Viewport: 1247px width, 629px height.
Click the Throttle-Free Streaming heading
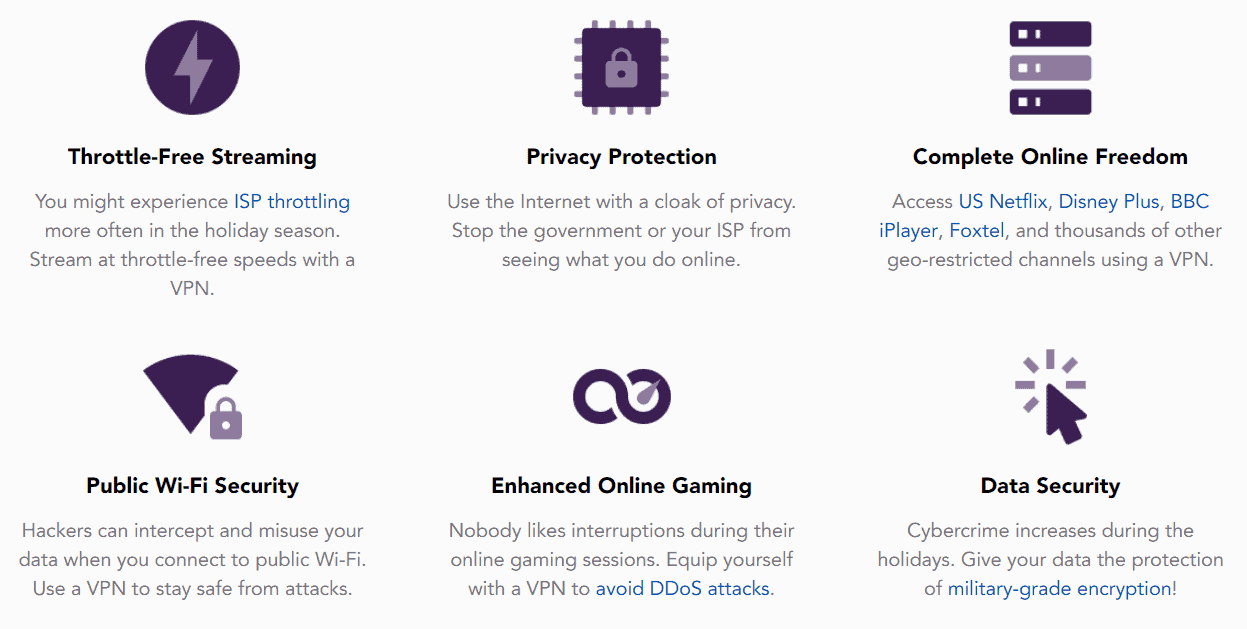point(191,156)
